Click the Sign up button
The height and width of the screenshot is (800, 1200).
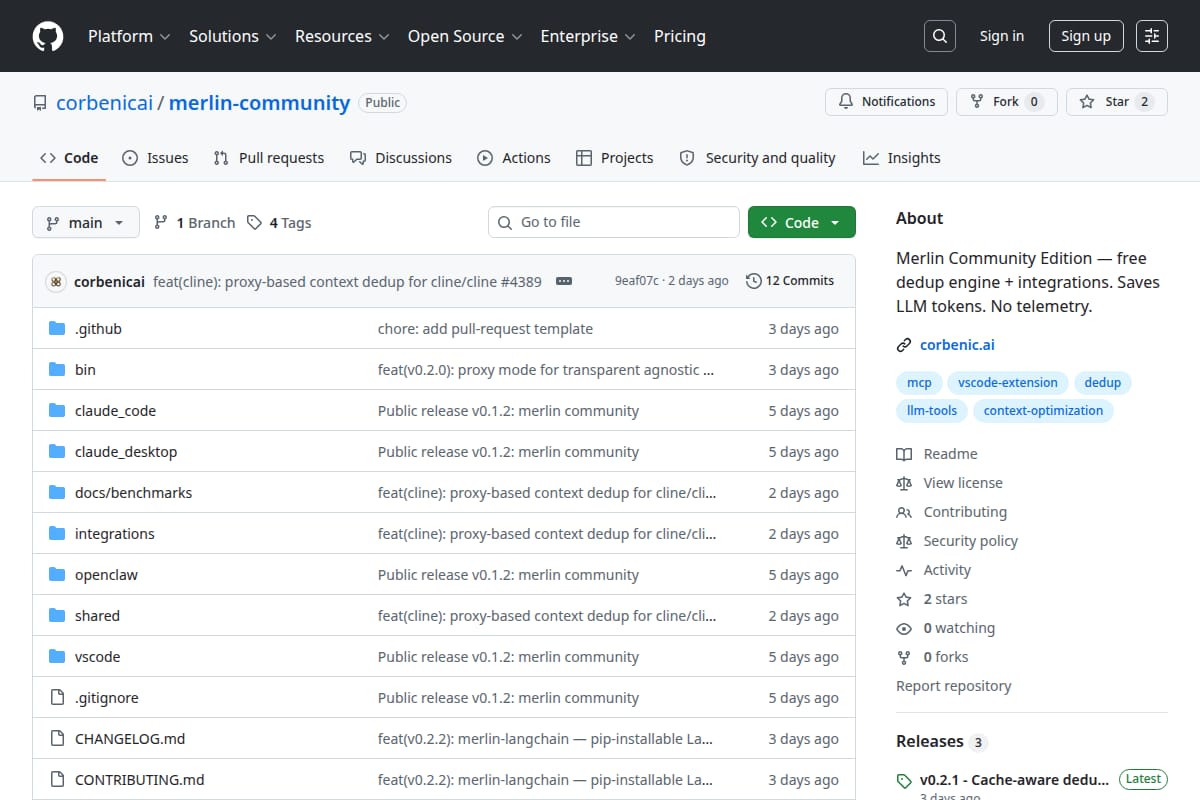point(1086,36)
